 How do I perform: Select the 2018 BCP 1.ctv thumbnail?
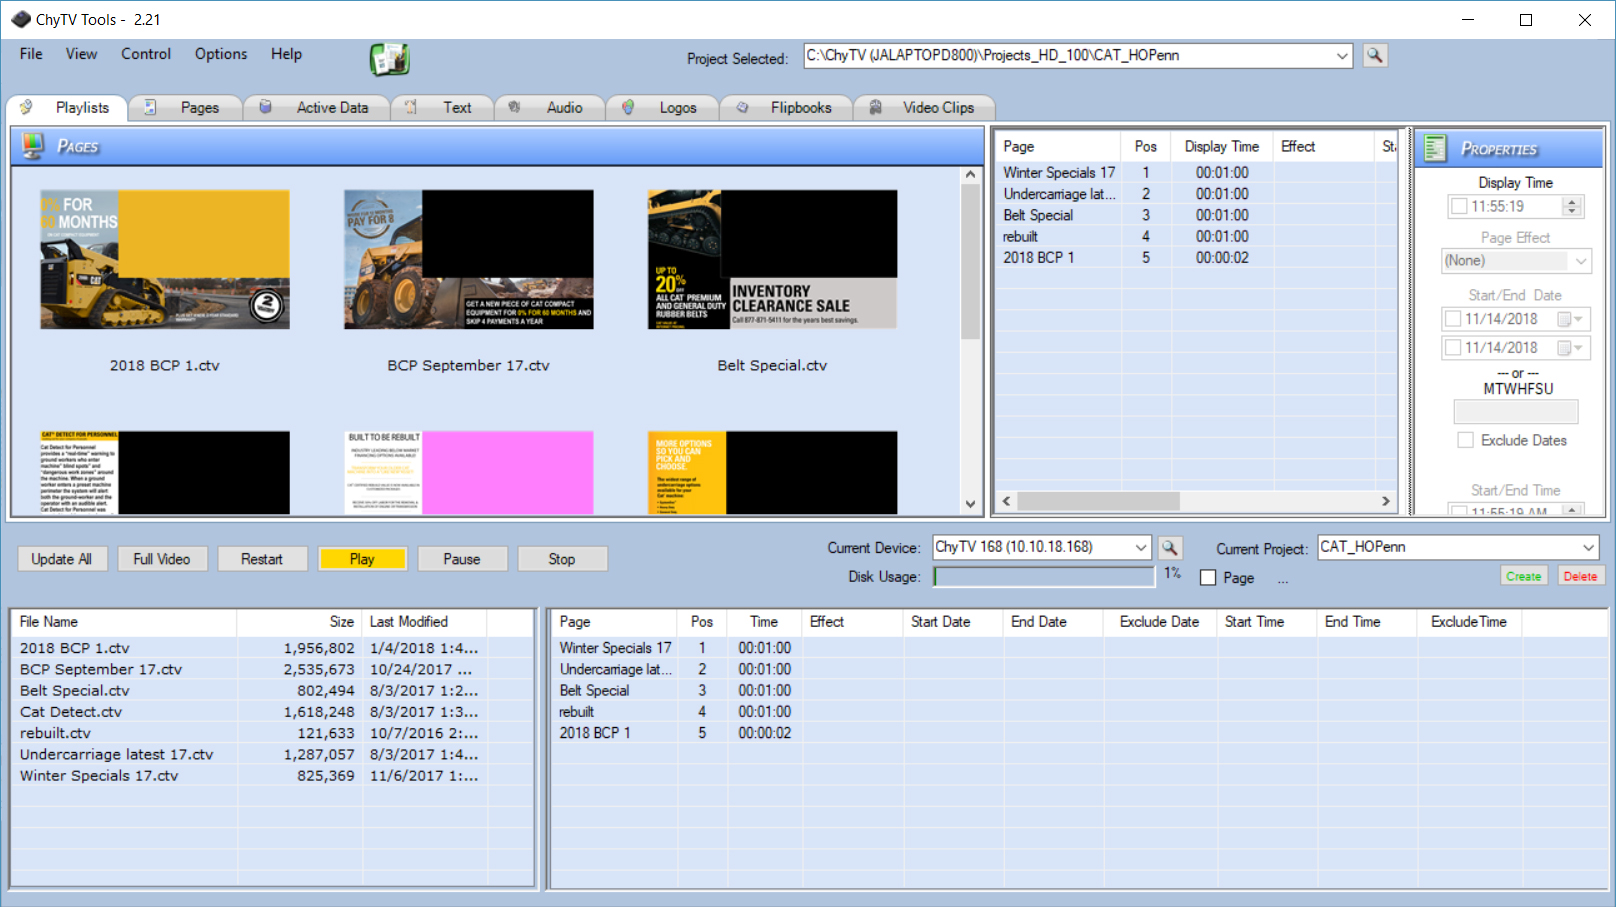pyautogui.click(x=165, y=260)
